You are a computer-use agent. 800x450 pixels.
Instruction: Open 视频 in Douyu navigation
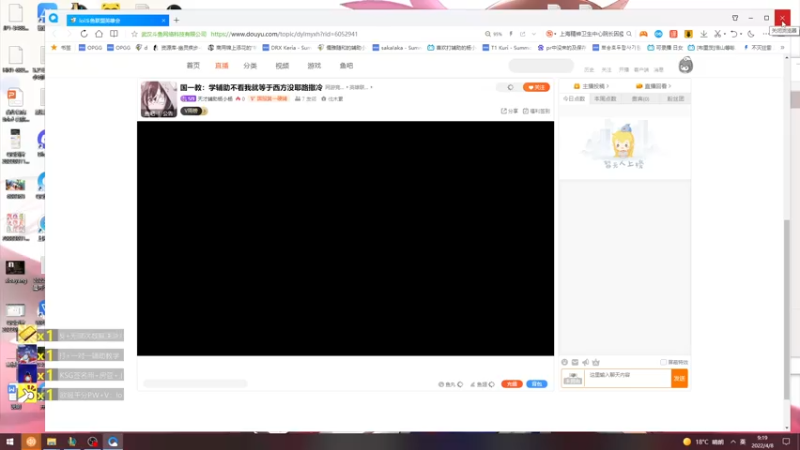point(282,66)
